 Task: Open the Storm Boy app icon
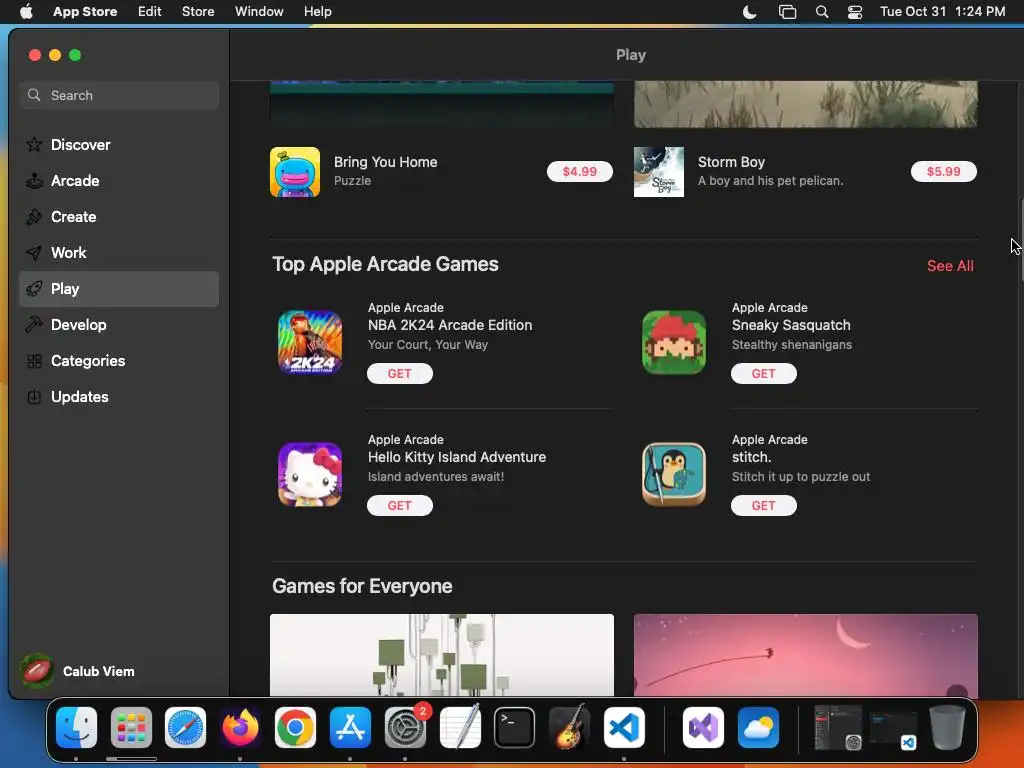658,172
